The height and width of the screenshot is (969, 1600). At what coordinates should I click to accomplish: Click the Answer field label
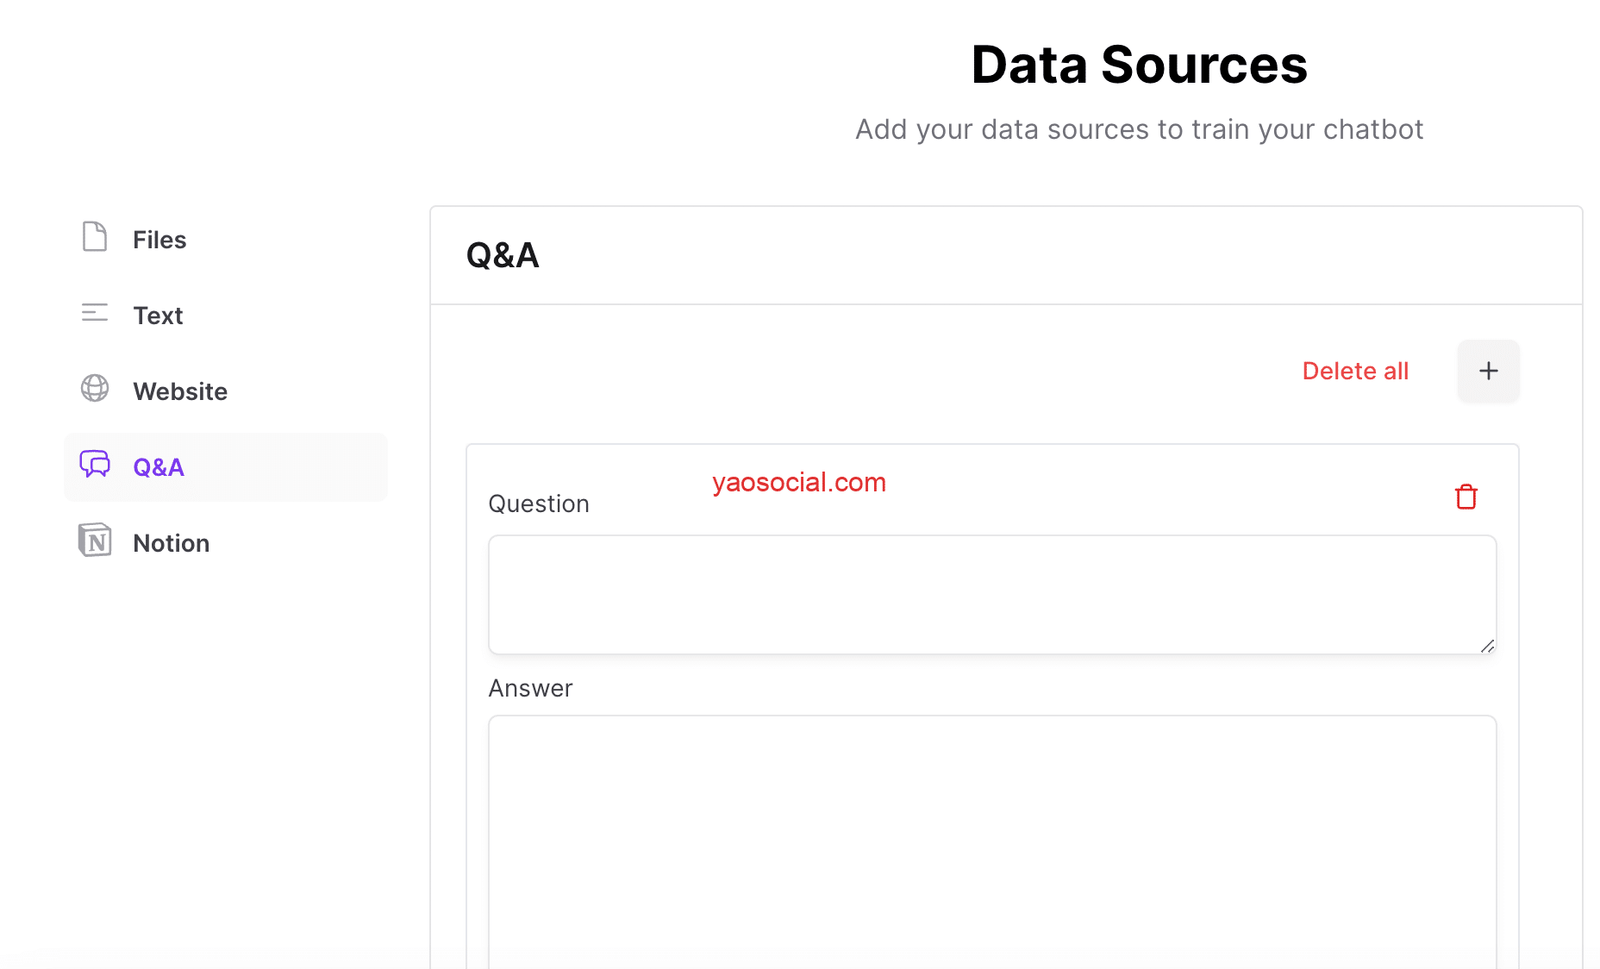[x=530, y=689]
